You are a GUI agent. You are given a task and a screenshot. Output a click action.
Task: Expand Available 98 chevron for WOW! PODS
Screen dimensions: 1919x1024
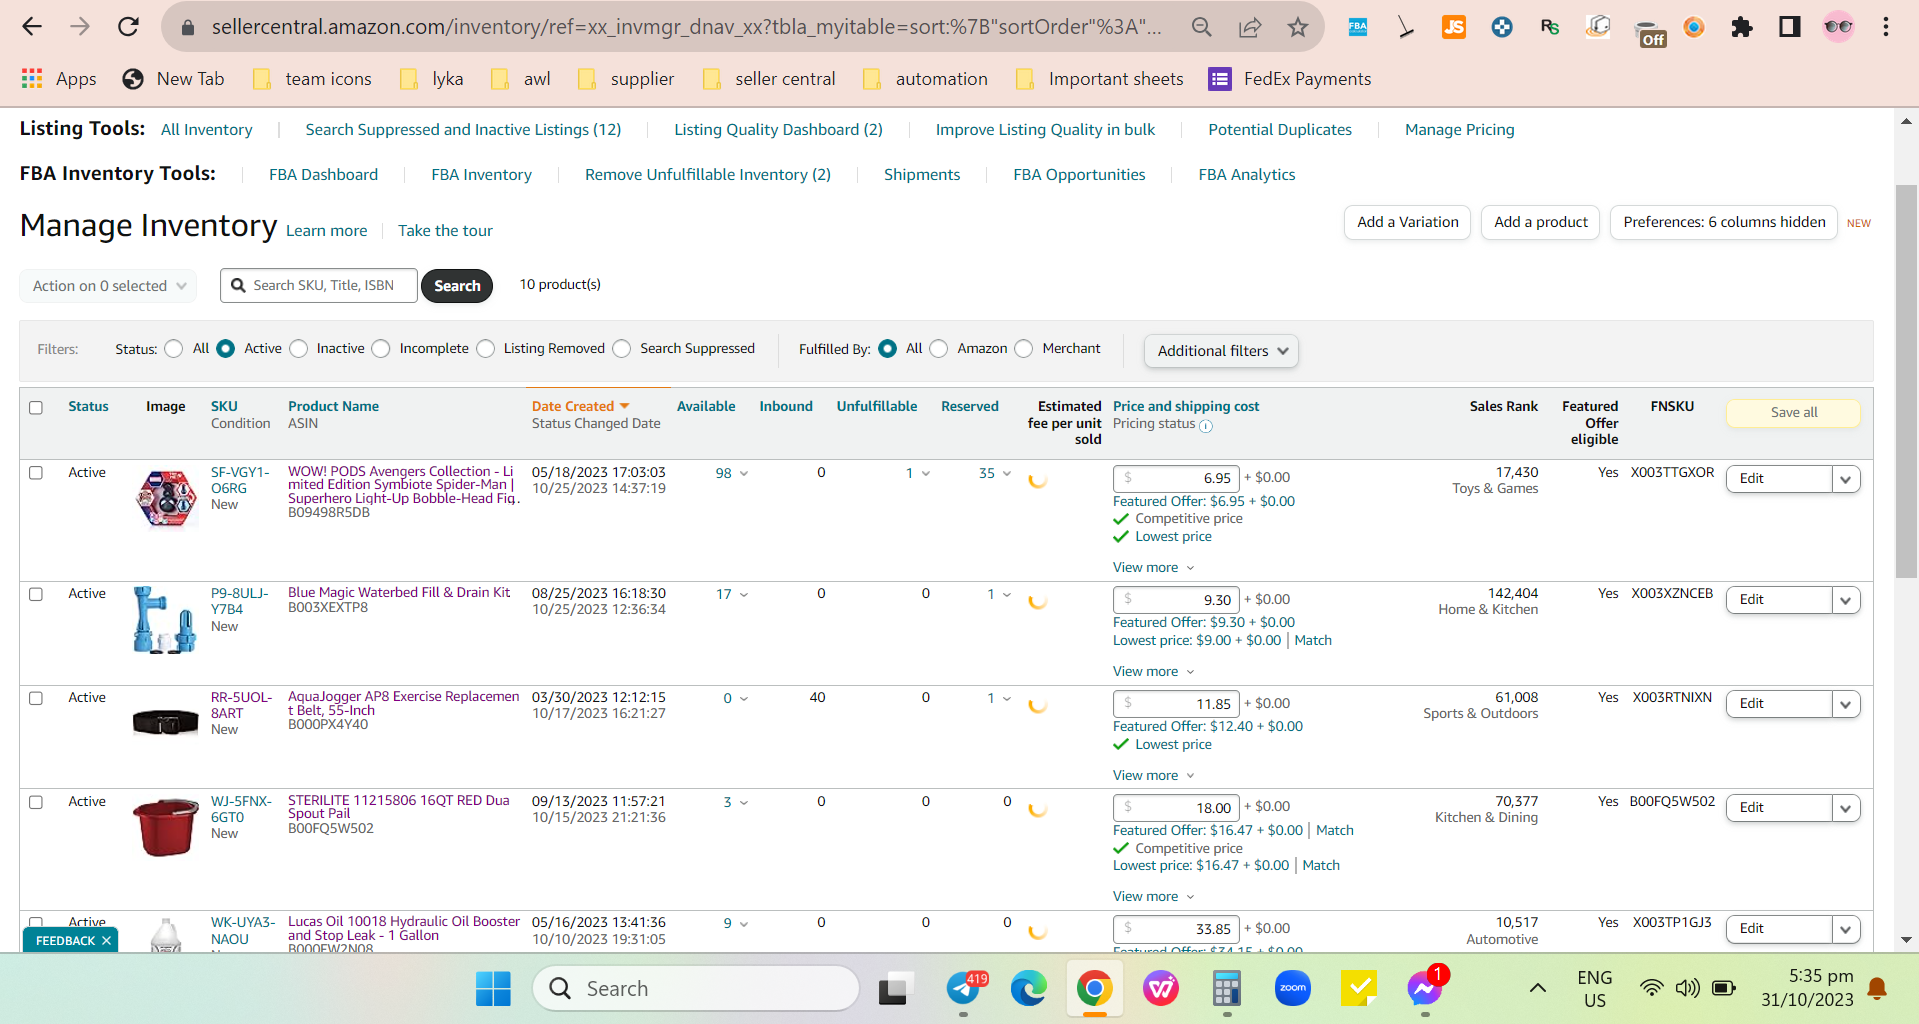pyautogui.click(x=744, y=474)
